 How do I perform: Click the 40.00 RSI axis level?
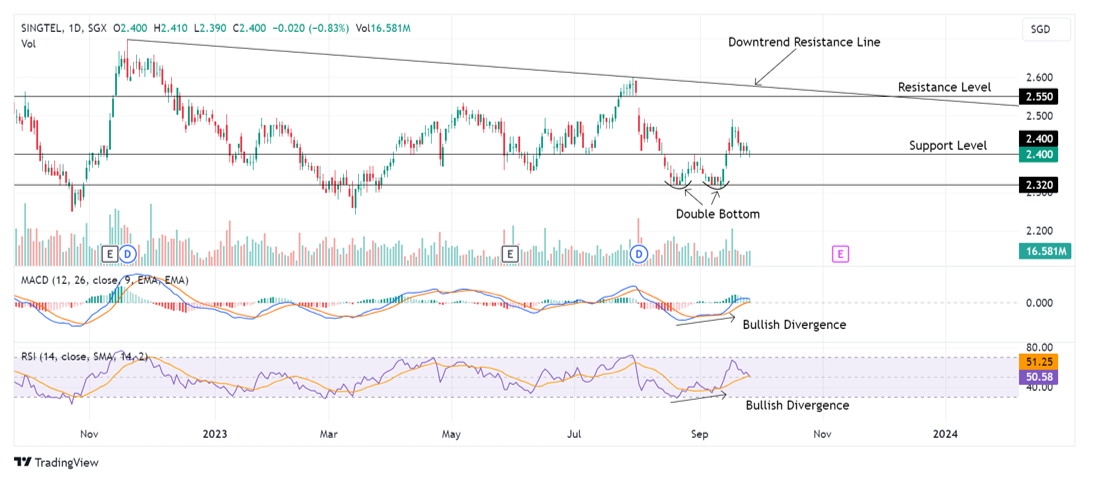[x=1037, y=387]
